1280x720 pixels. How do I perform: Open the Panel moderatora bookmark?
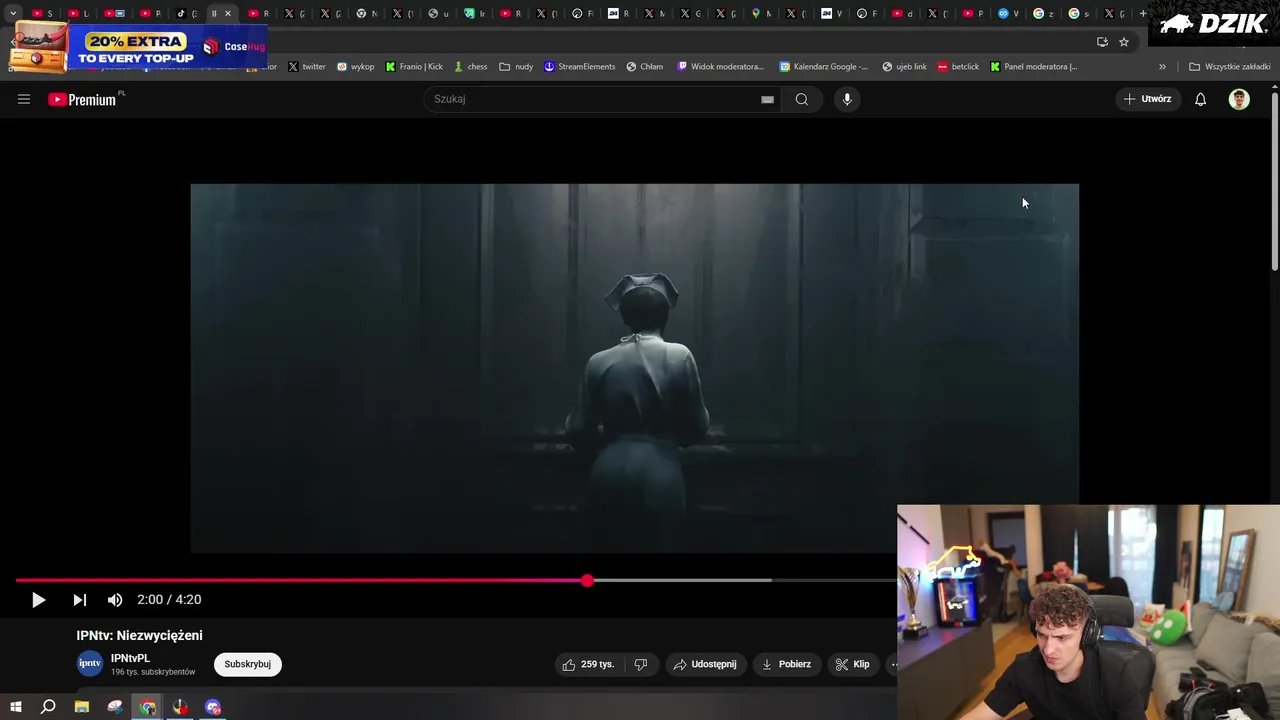click(1033, 67)
